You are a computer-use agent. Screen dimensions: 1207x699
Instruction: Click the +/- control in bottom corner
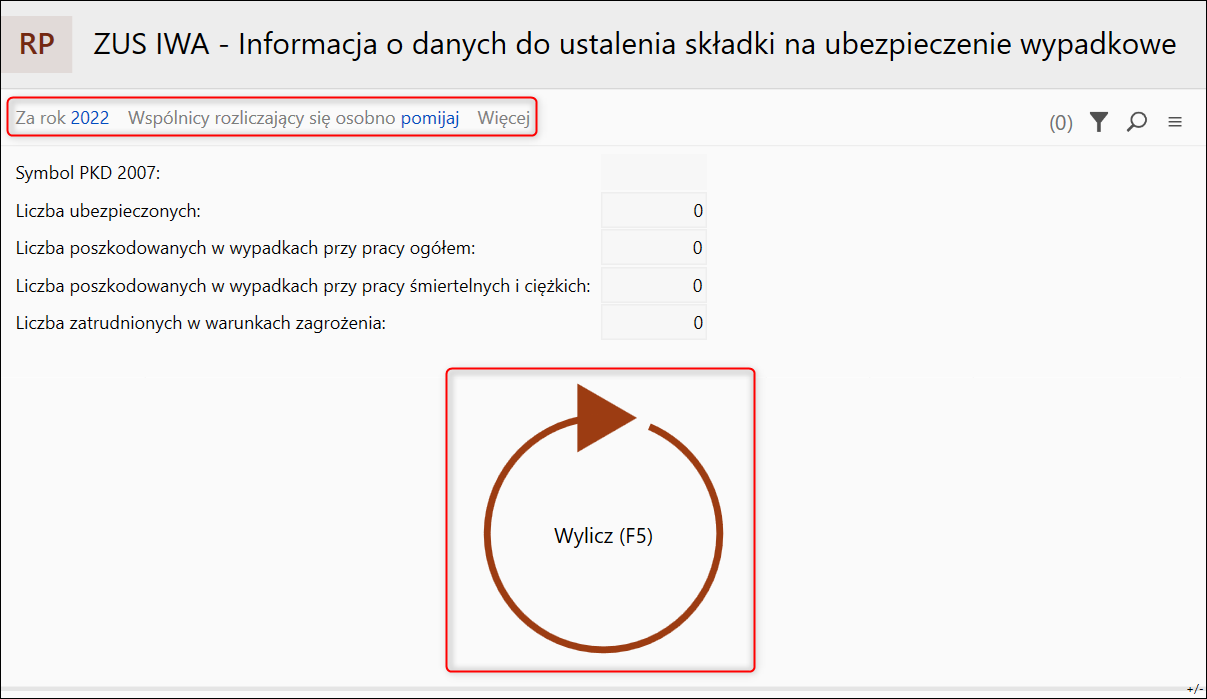pyautogui.click(x=1194, y=689)
